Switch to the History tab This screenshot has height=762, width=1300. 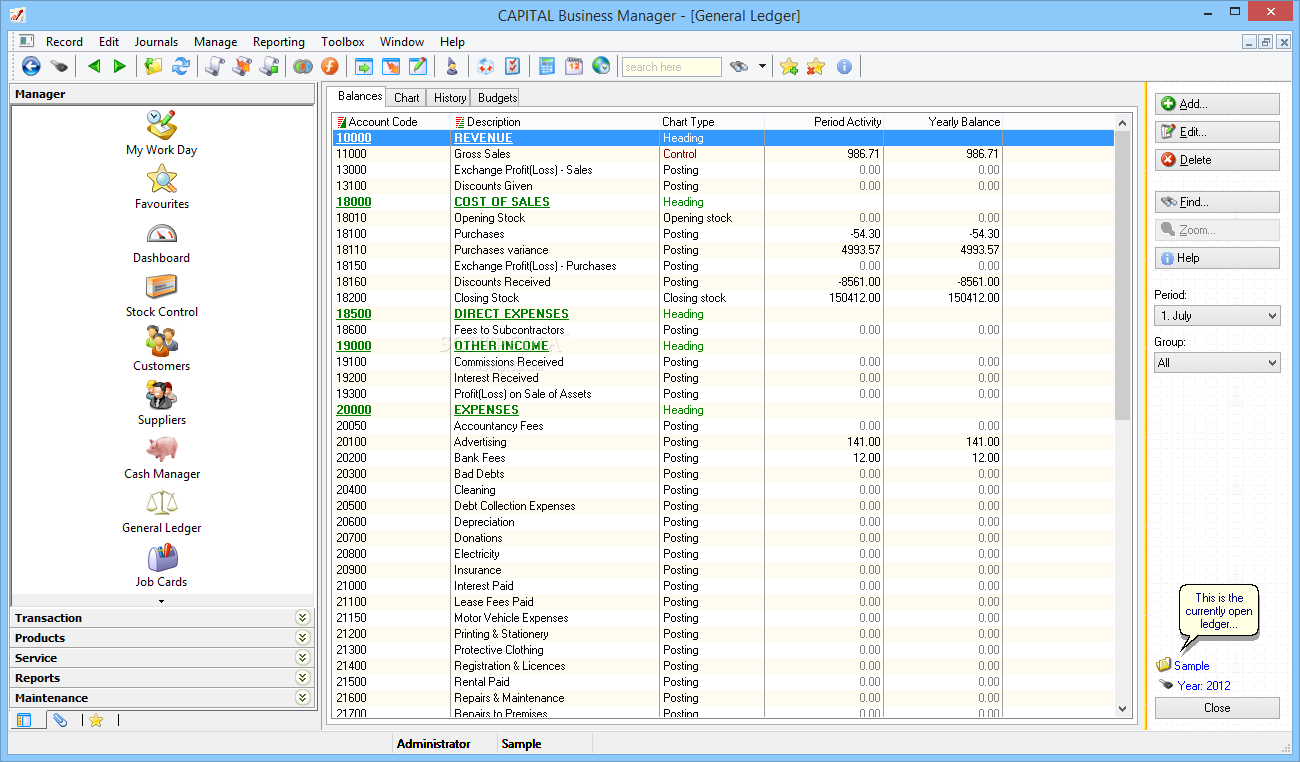pos(450,98)
